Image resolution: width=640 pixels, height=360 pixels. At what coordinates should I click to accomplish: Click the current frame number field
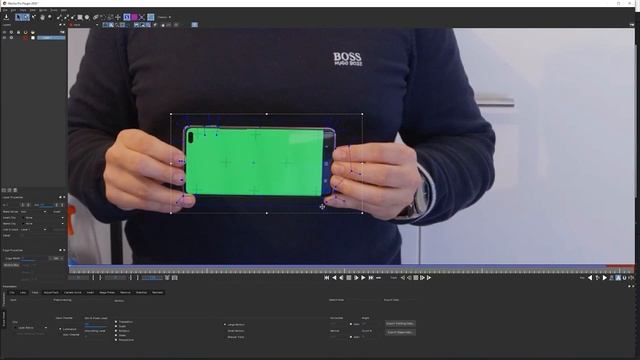coord(115,278)
